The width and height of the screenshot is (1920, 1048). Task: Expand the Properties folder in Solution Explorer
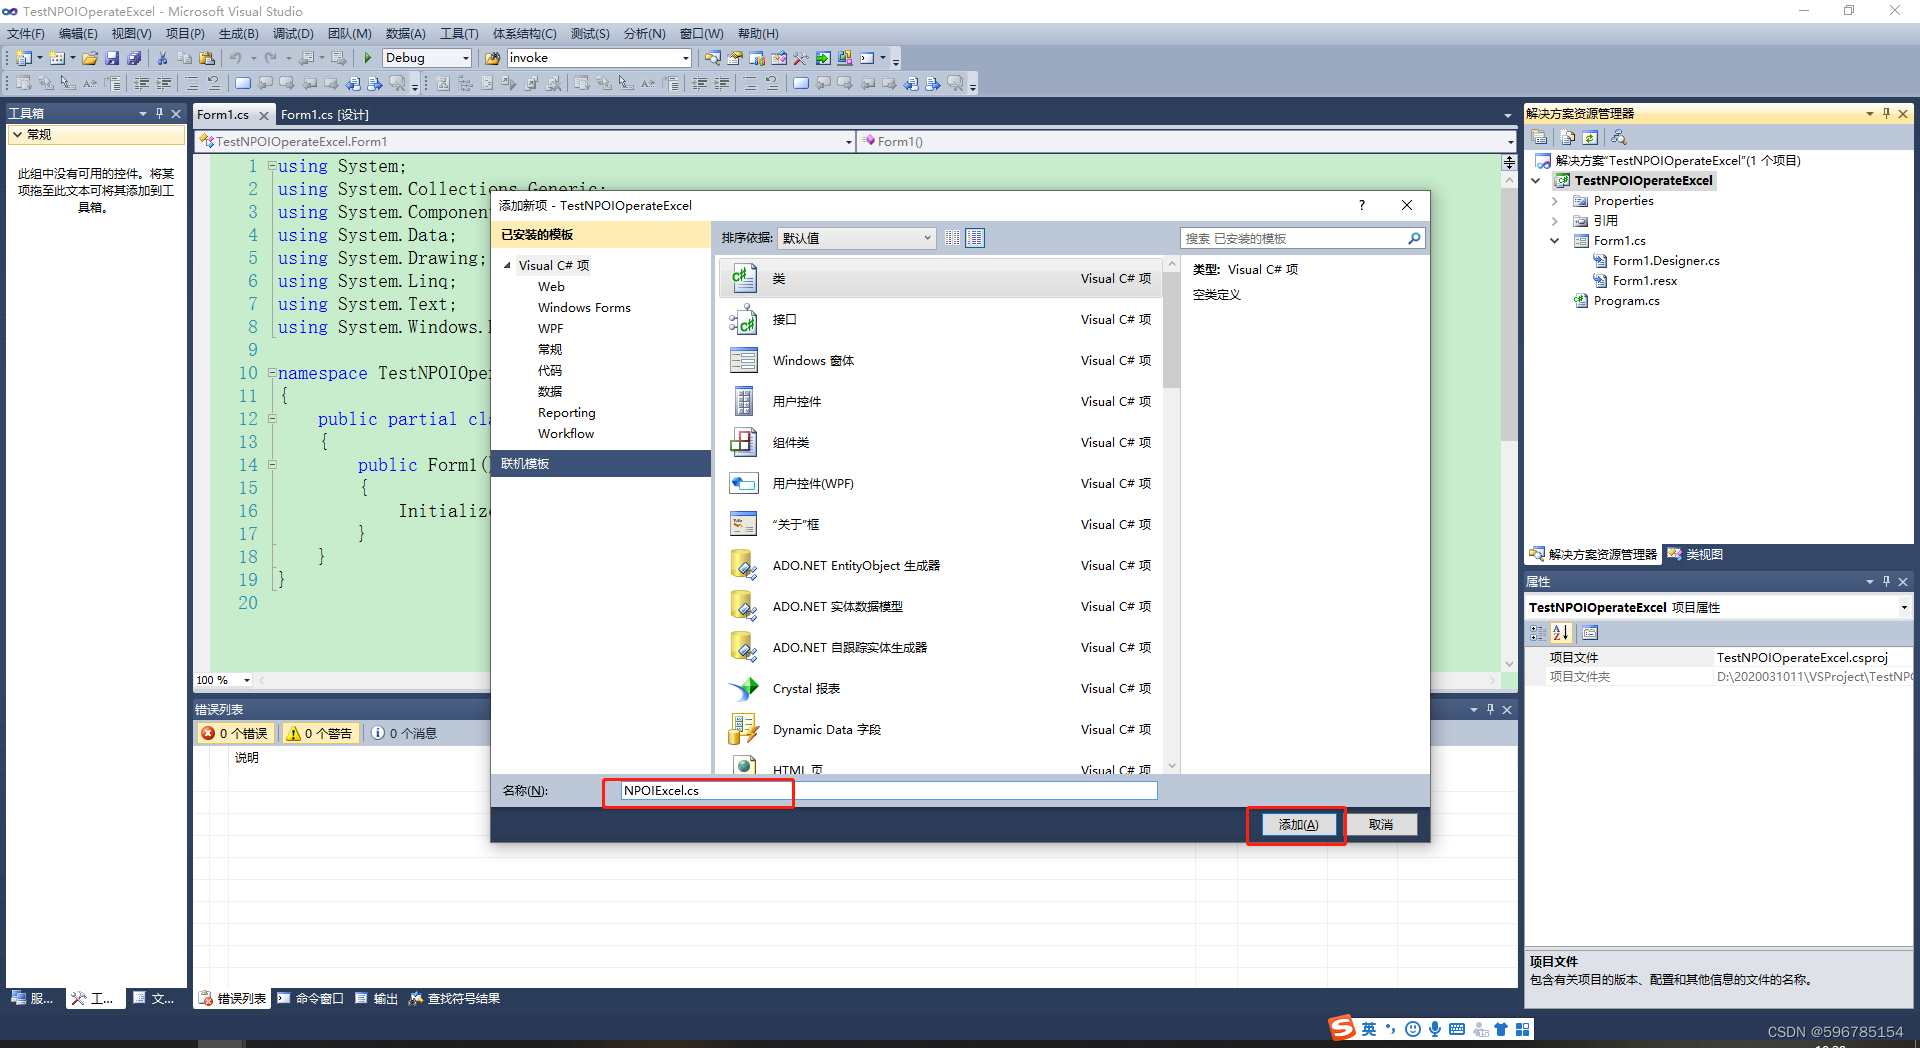coord(1555,201)
